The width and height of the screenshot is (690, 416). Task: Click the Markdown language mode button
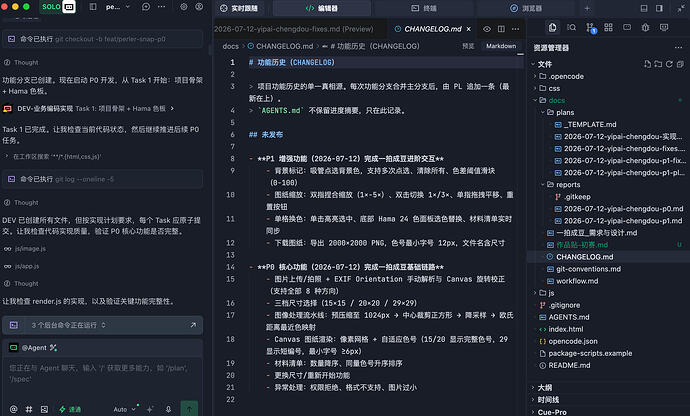pos(501,46)
